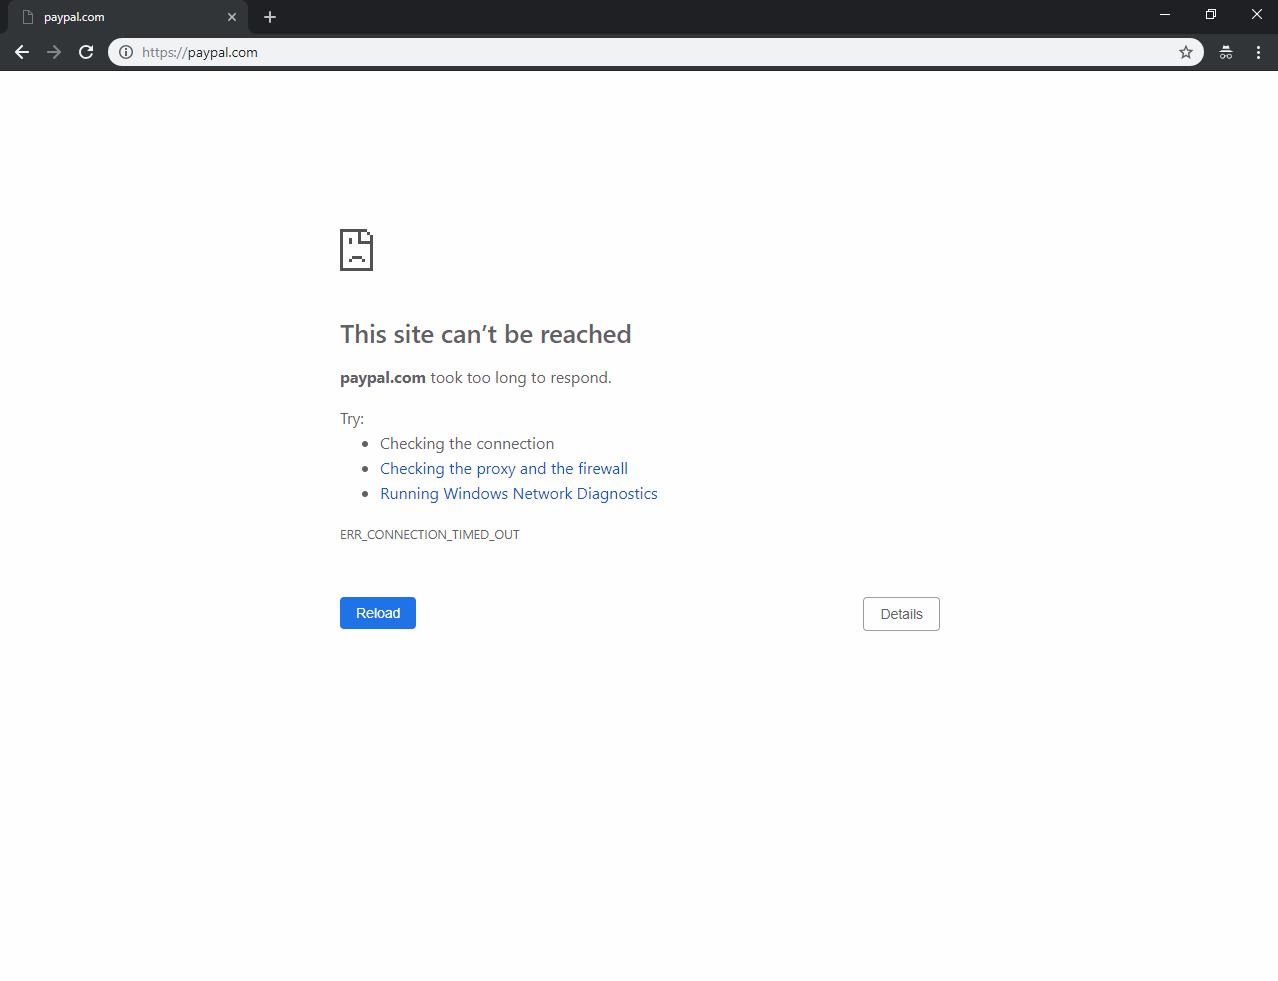This screenshot has width=1278, height=981.
Task: Close the browser window
Action: tap(1257, 14)
